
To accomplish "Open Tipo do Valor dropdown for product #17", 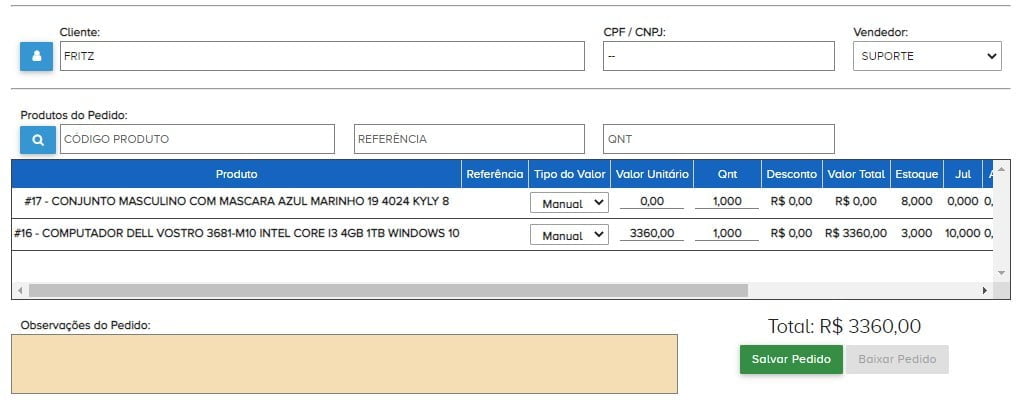I will [x=569, y=202].
